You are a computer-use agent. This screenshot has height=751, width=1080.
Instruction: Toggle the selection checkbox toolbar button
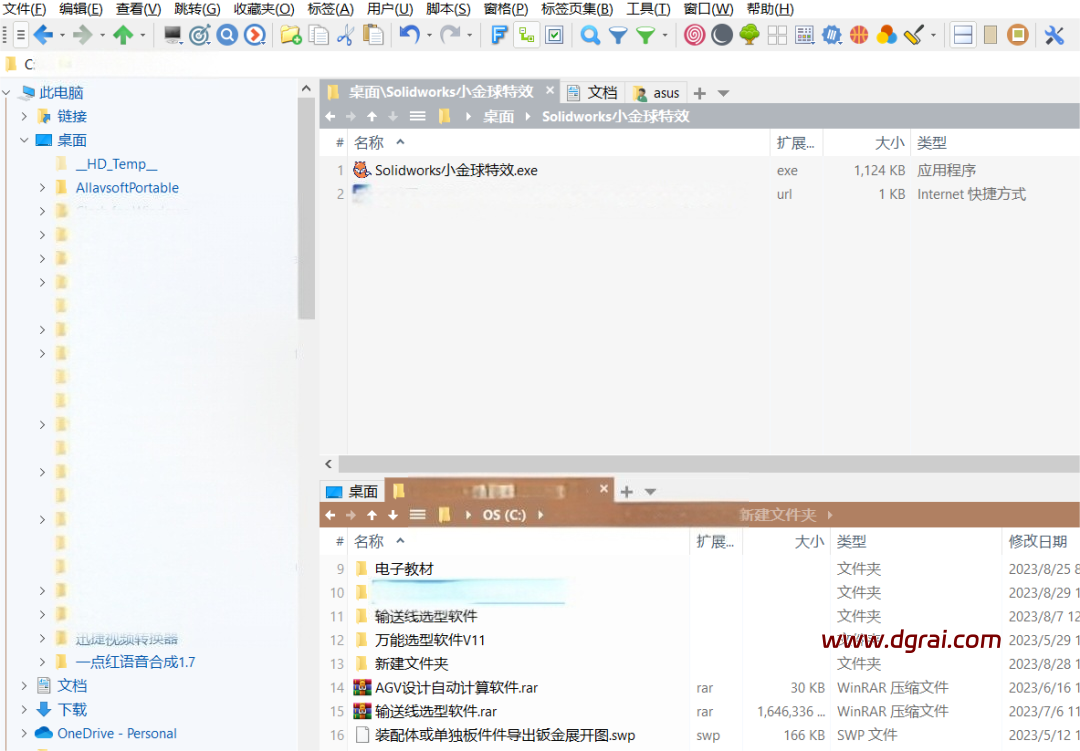(554, 35)
